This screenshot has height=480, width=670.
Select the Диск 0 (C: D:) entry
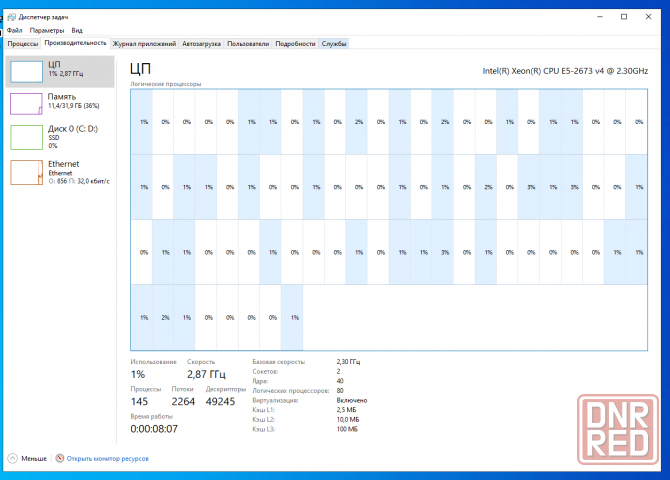point(60,137)
